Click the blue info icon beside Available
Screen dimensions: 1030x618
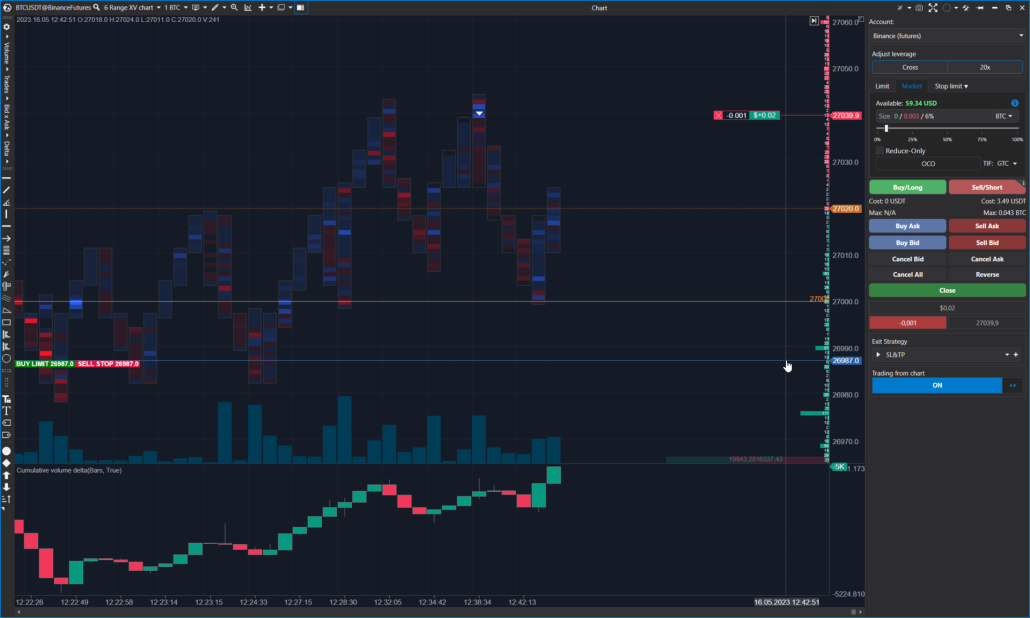[1015, 103]
